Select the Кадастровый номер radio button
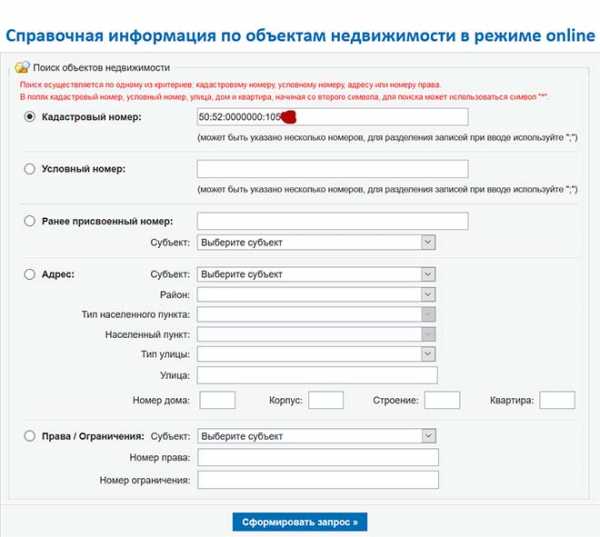The height and width of the screenshot is (537, 600). click(x=29, y=117)
